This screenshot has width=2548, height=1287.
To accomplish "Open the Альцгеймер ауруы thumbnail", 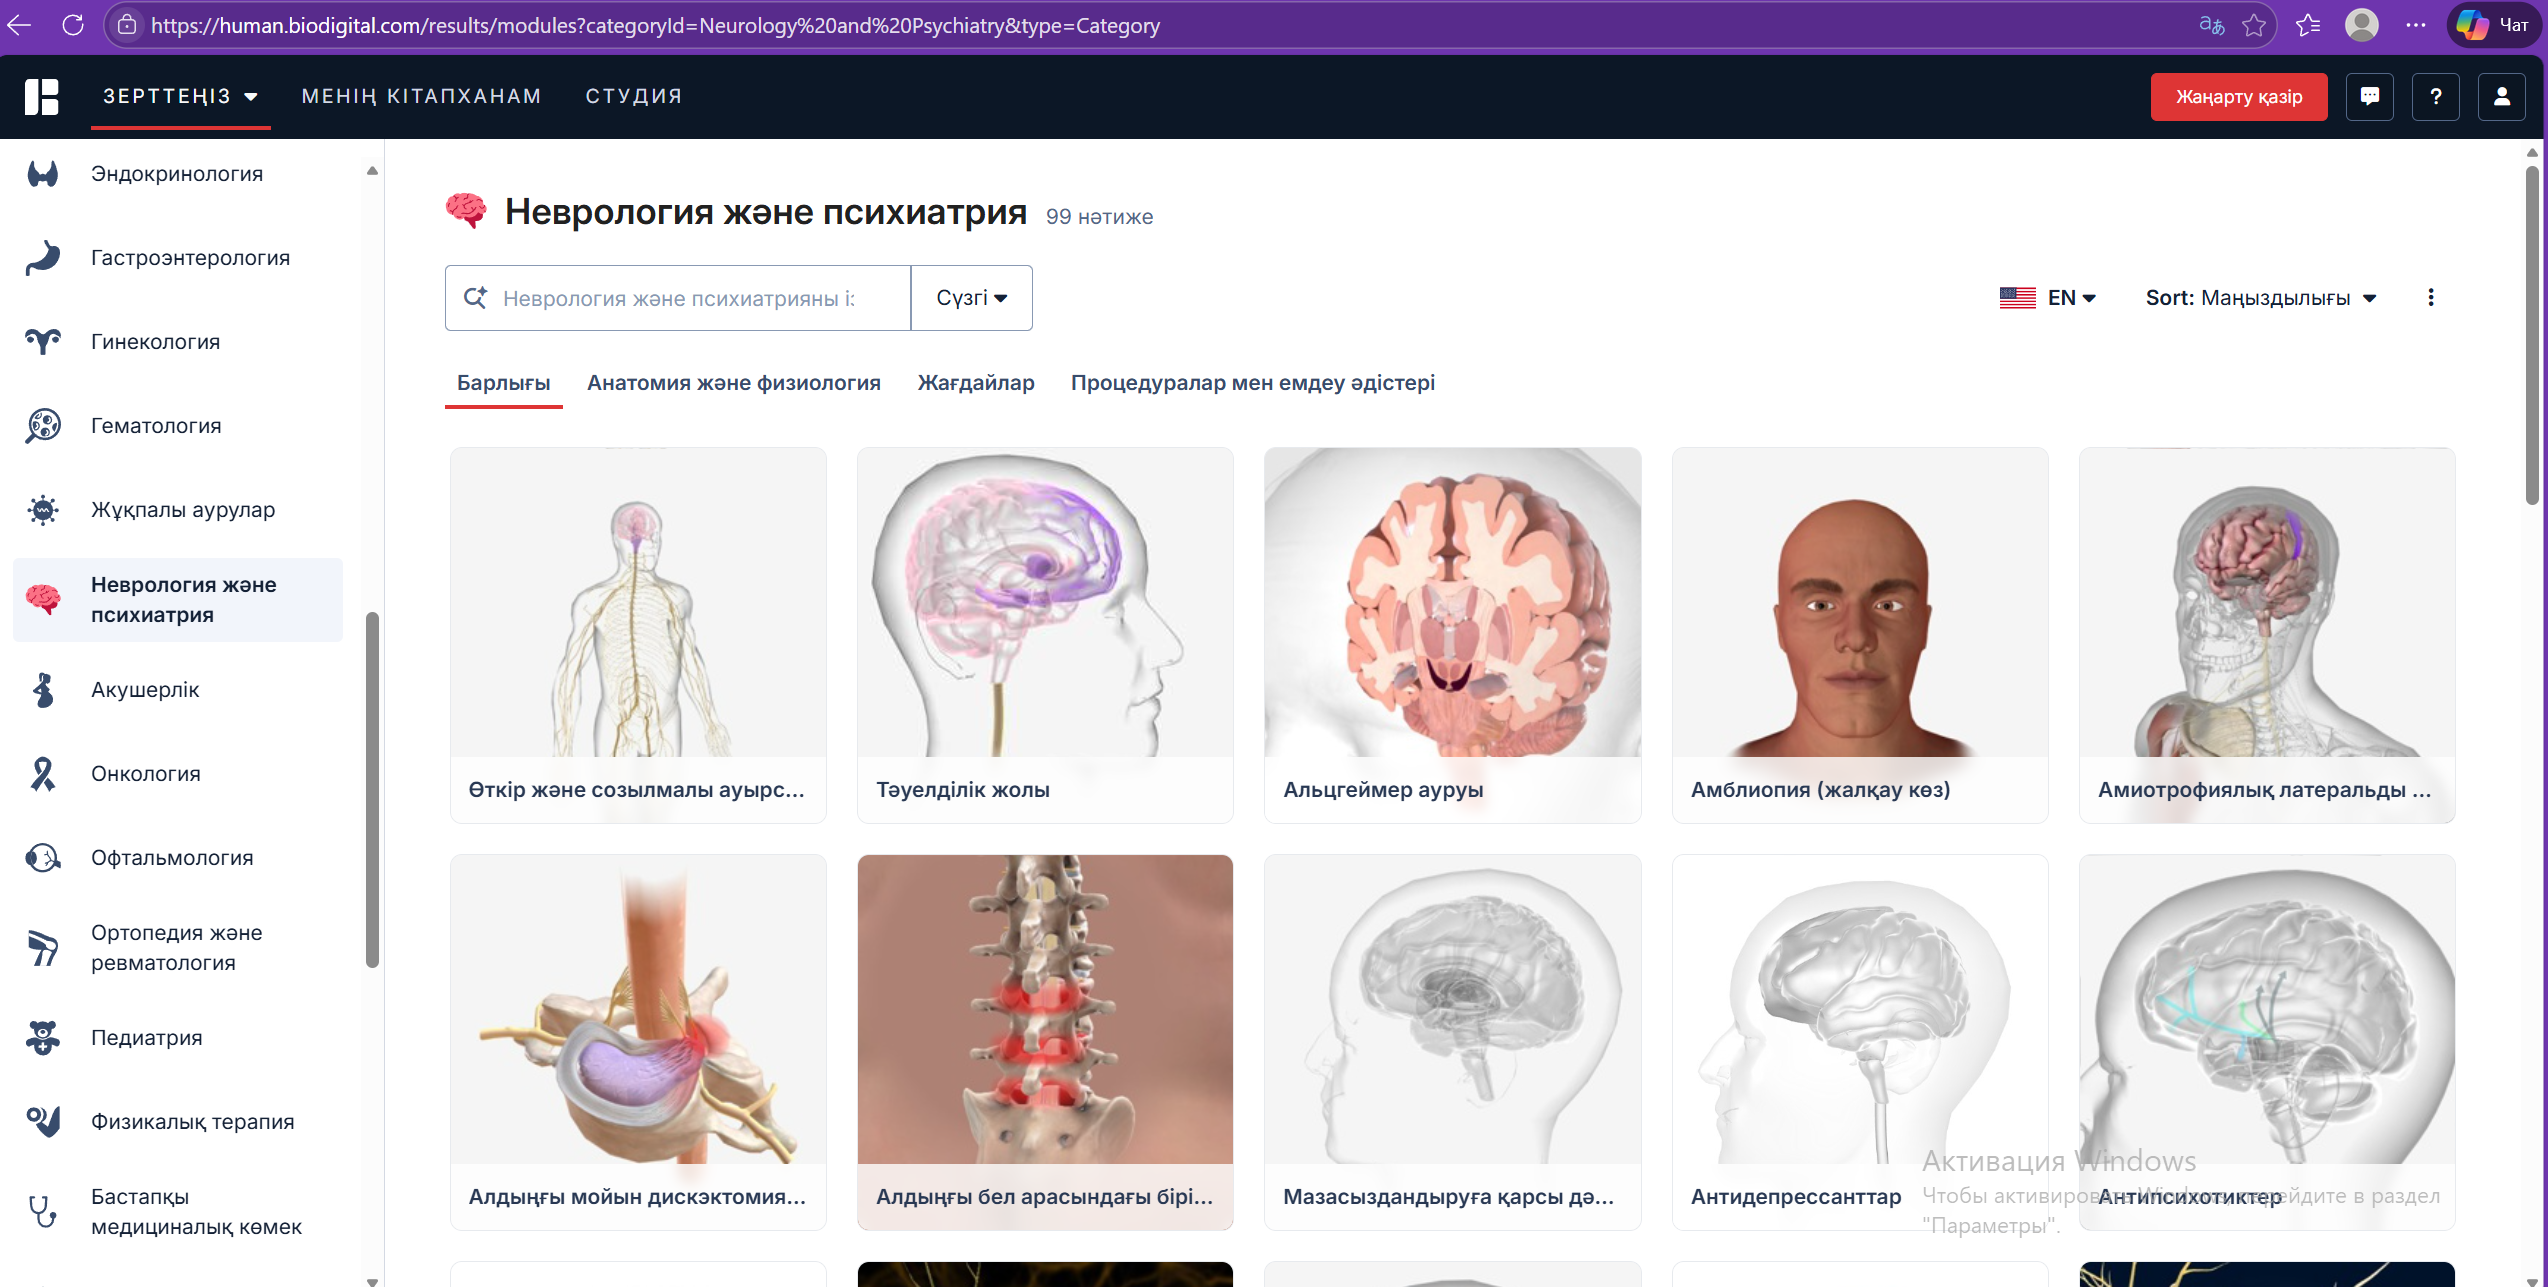I will pos(1452,602).
